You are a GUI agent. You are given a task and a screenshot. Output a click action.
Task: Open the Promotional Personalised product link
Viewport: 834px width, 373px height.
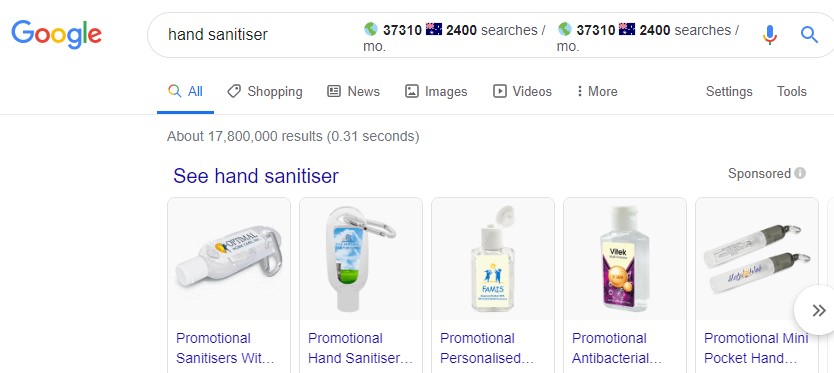(x=487, y=349)
